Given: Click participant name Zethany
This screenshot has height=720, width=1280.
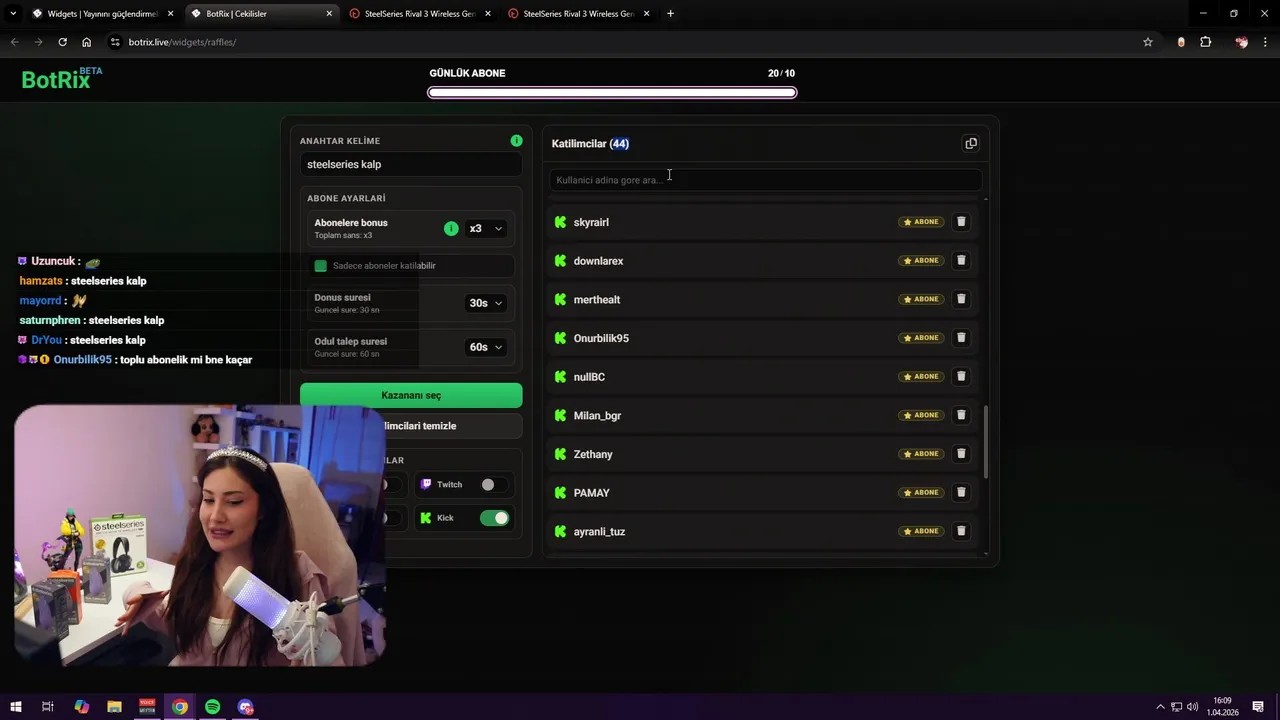Looking at the screenshot, I should coord(593,454).
